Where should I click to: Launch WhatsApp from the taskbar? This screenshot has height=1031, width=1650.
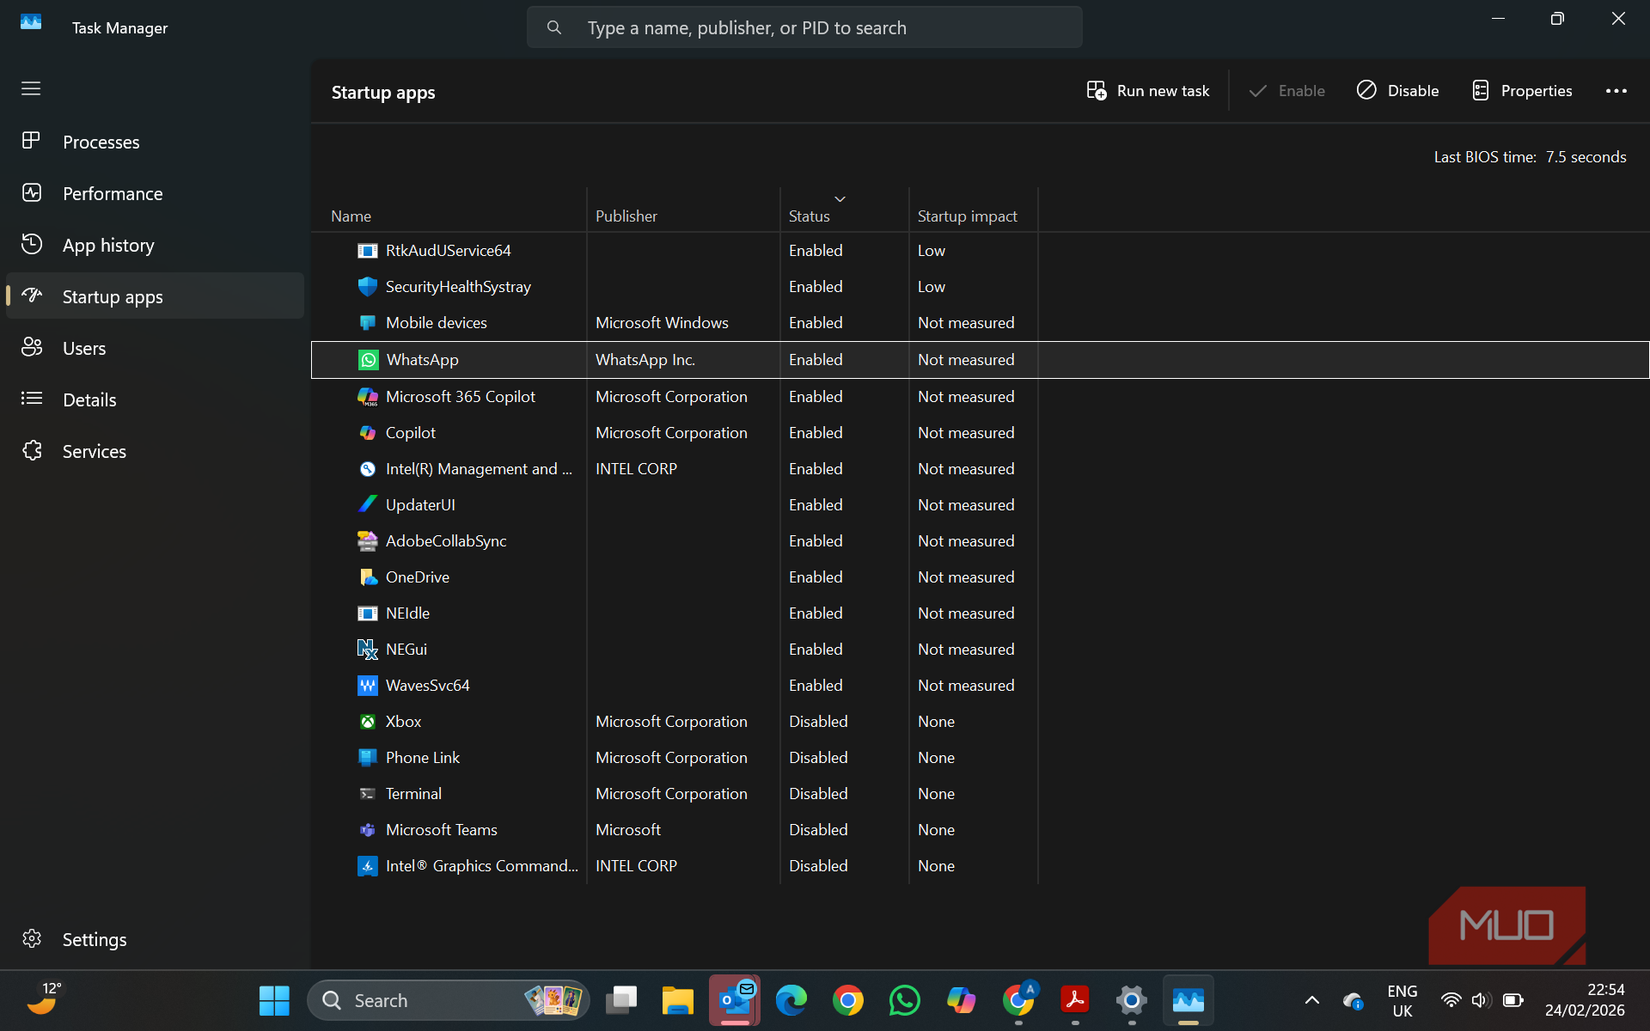point(904,1000)
